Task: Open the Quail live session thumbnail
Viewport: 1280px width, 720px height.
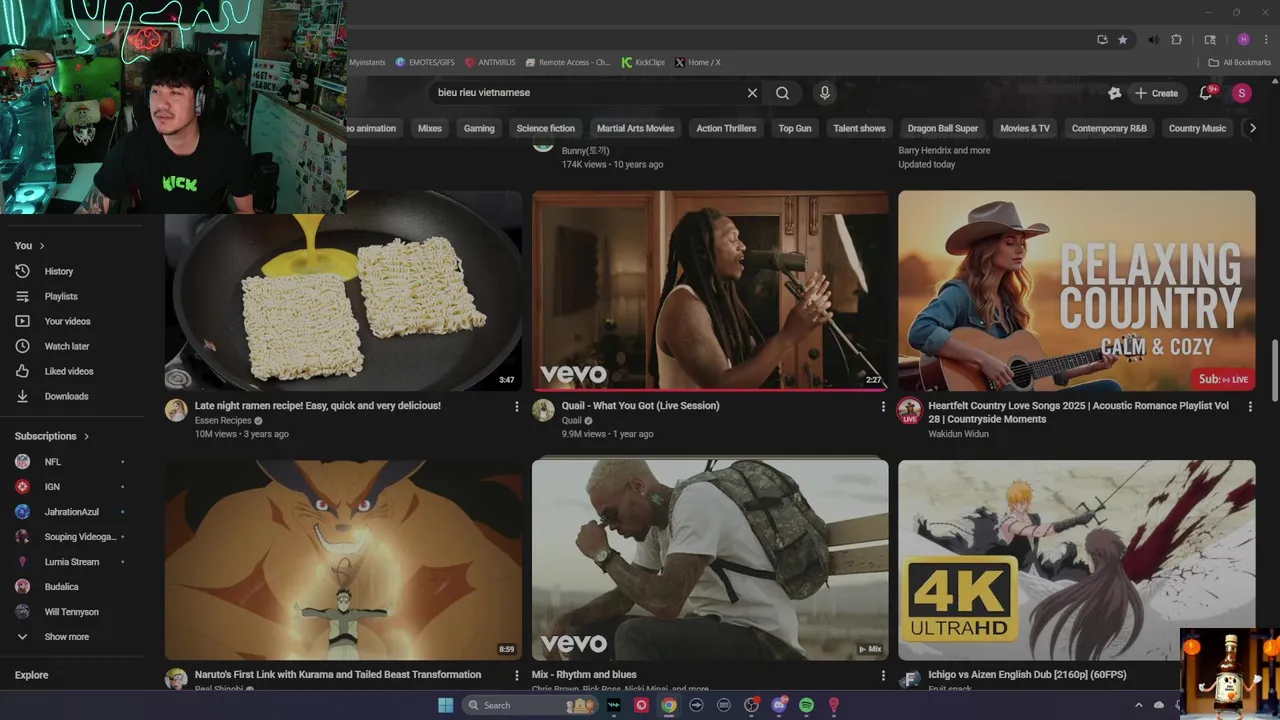Action: (x=710, y=290)
